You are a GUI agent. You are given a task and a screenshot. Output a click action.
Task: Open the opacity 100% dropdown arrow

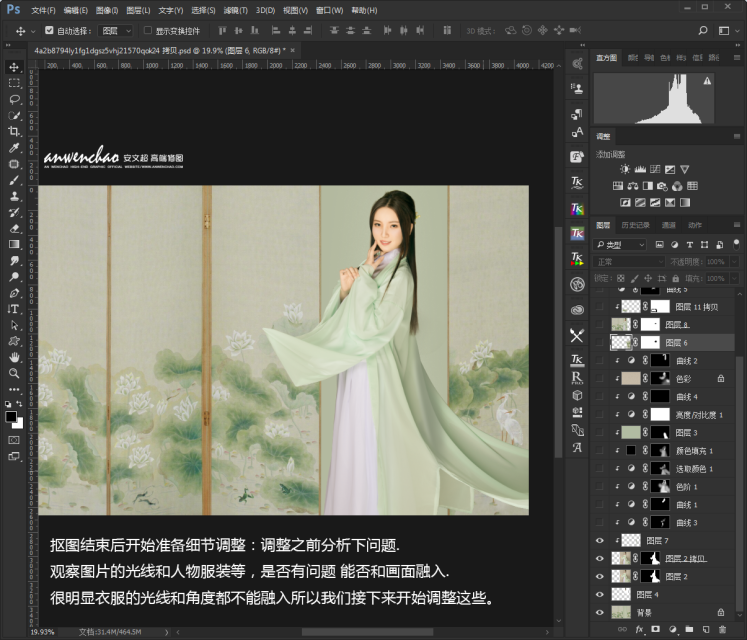click(734, 262)
